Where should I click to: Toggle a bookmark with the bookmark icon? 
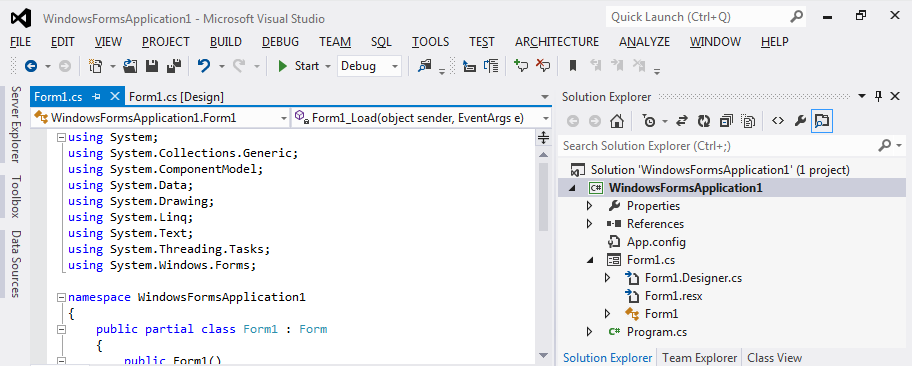(573, 66)
